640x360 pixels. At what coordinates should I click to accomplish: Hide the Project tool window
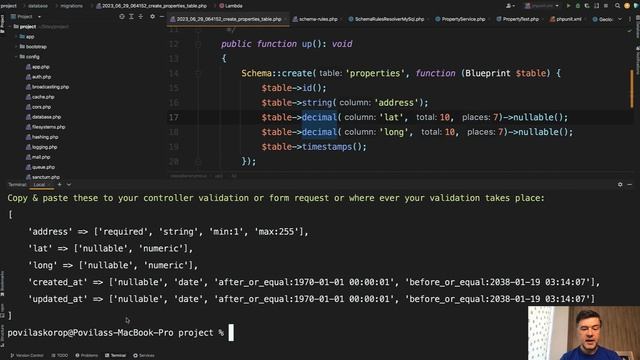click(162, 17)
